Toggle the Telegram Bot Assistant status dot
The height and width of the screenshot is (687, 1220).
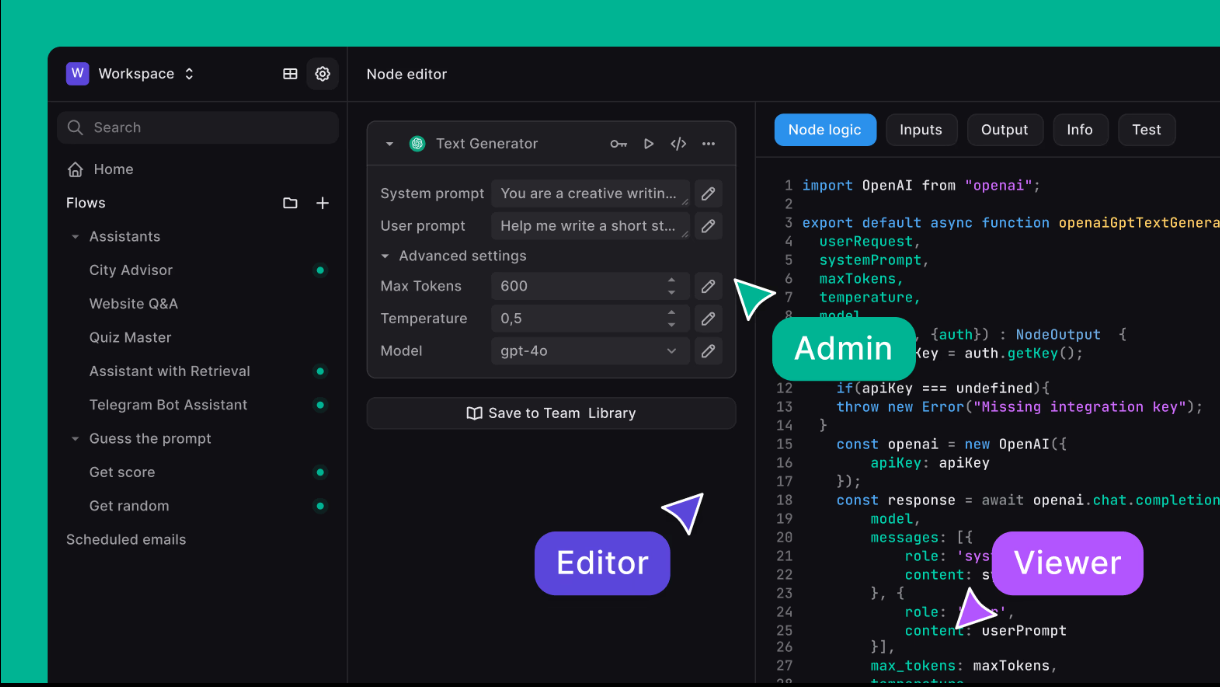(320, 405)
